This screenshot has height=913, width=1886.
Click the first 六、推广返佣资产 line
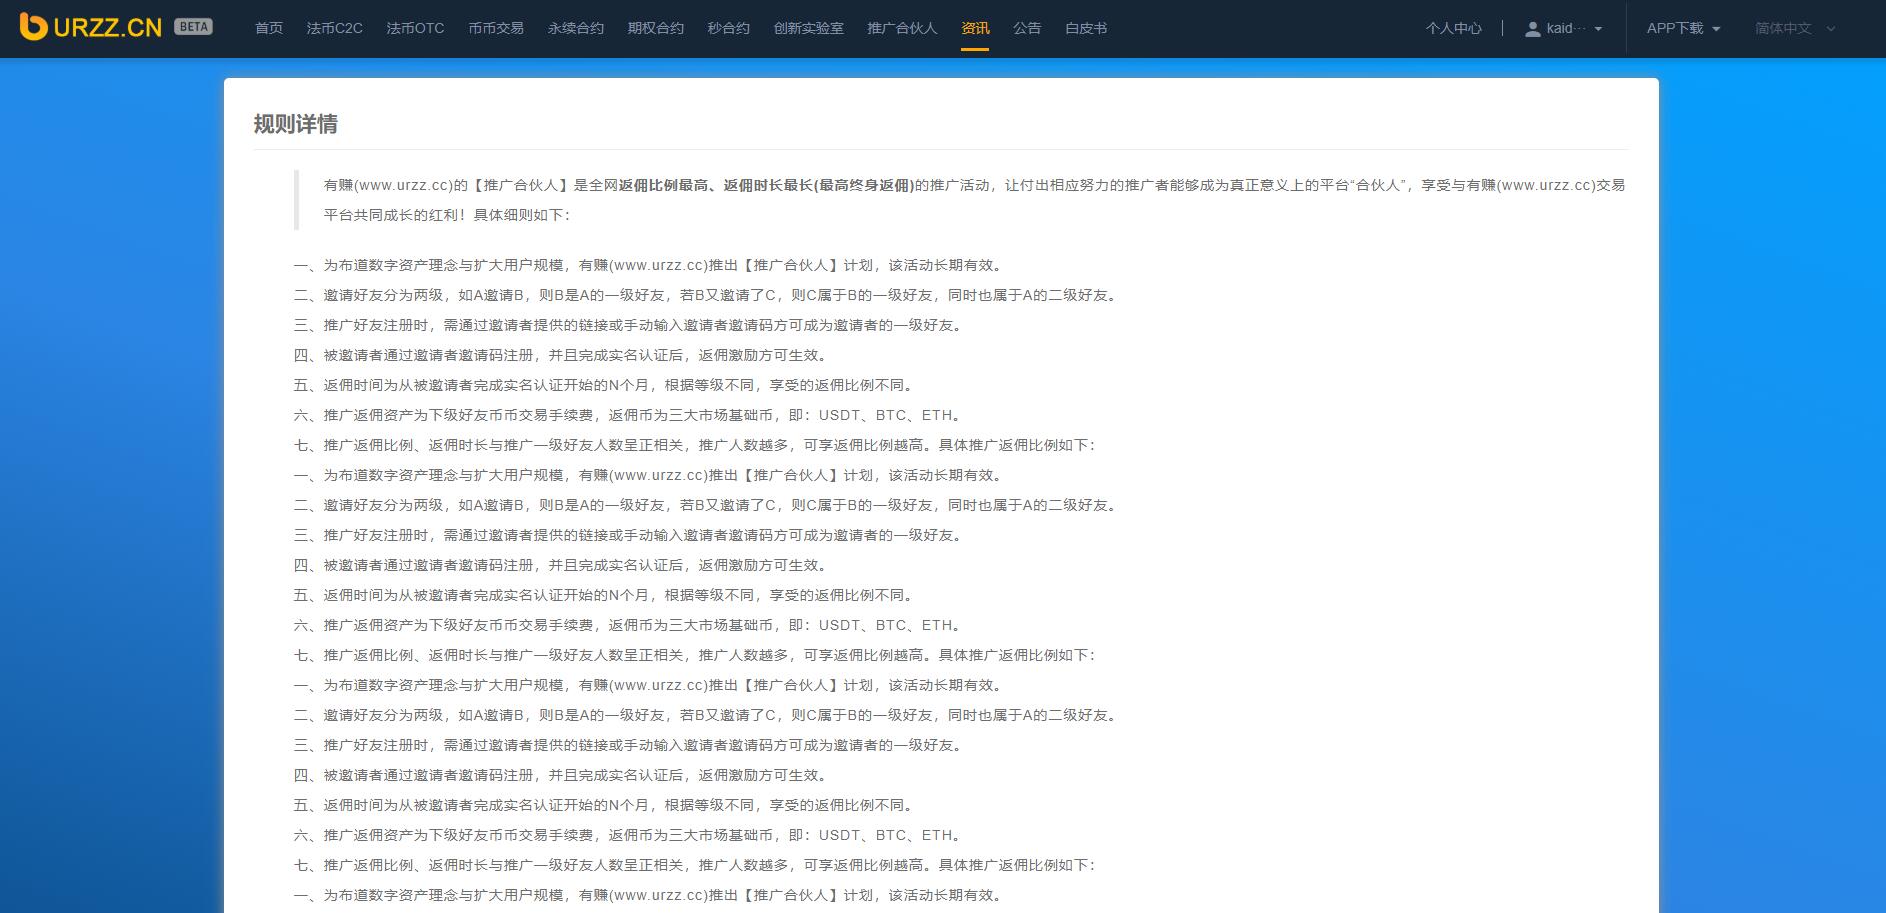tap(629, 415)
